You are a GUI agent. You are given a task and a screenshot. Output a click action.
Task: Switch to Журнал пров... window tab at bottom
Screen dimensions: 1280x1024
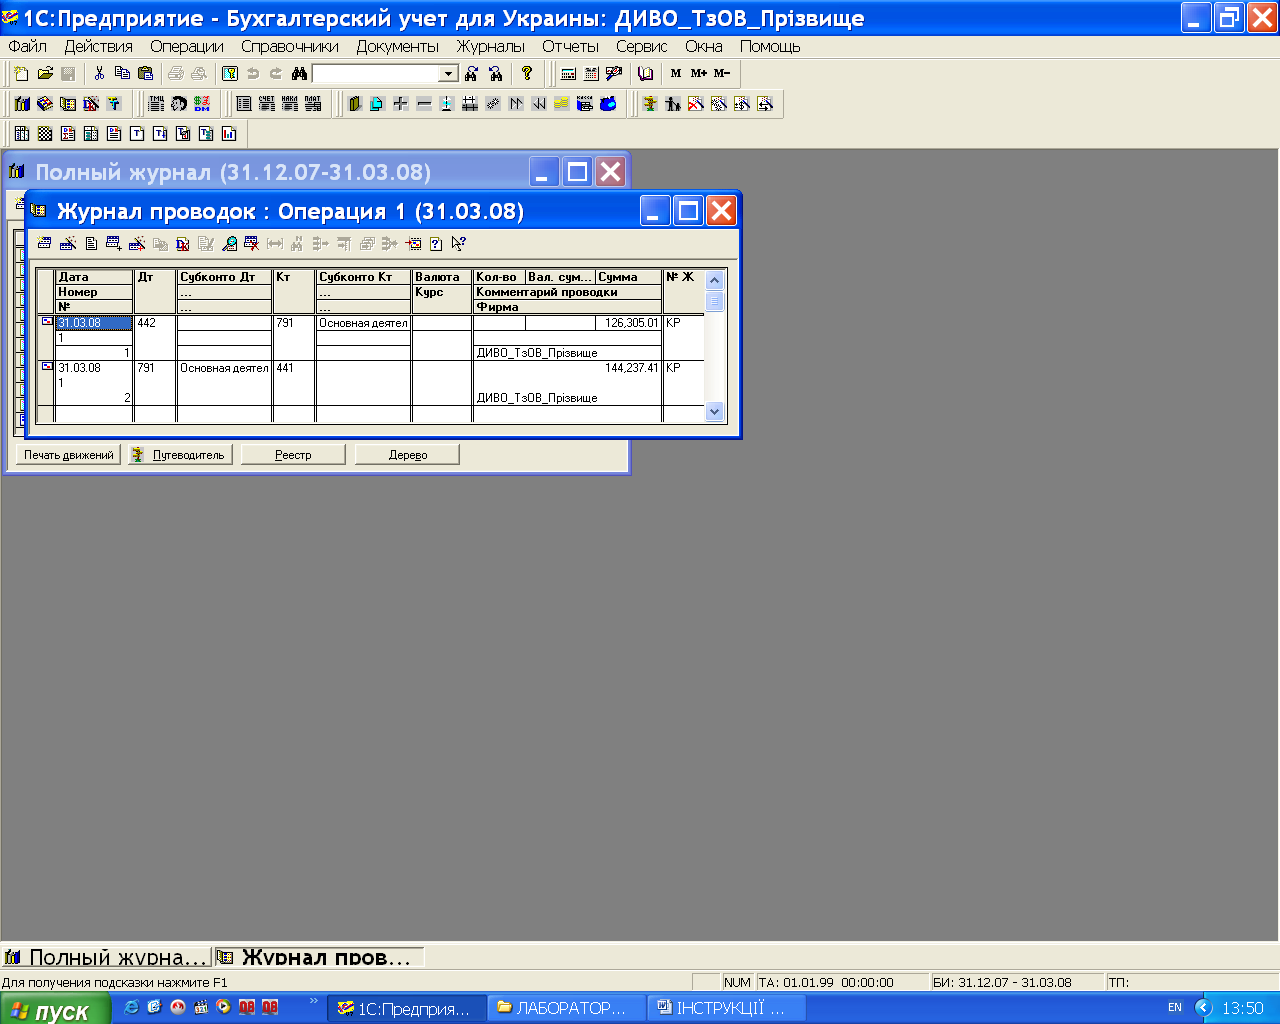coord(319,957)
